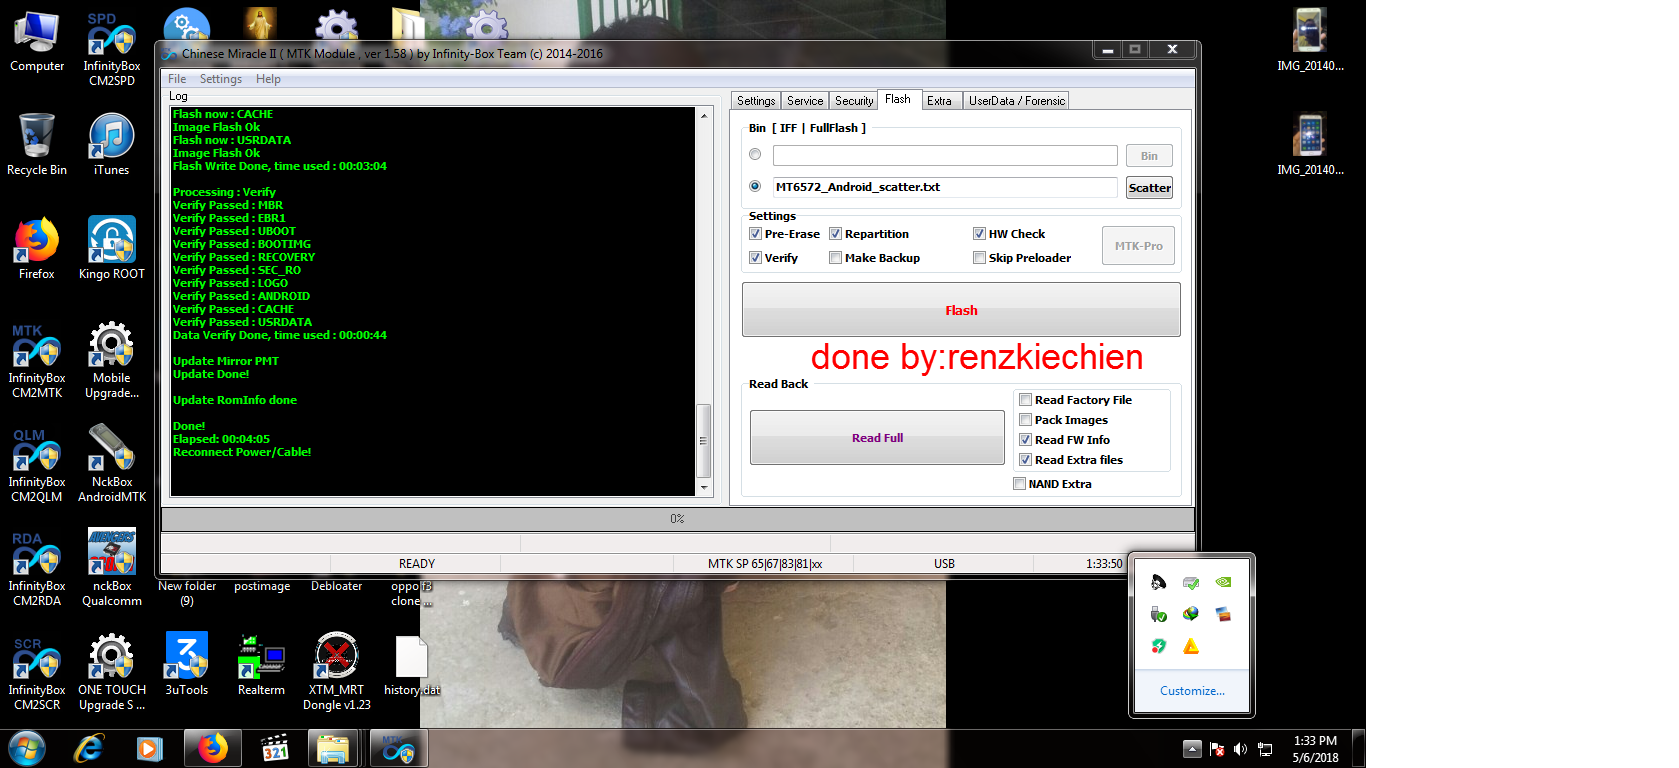The width and height of the screenshot is (1679, 768).
Task: Uncheck the Read Extra files option
Action: click(1026, 460)
